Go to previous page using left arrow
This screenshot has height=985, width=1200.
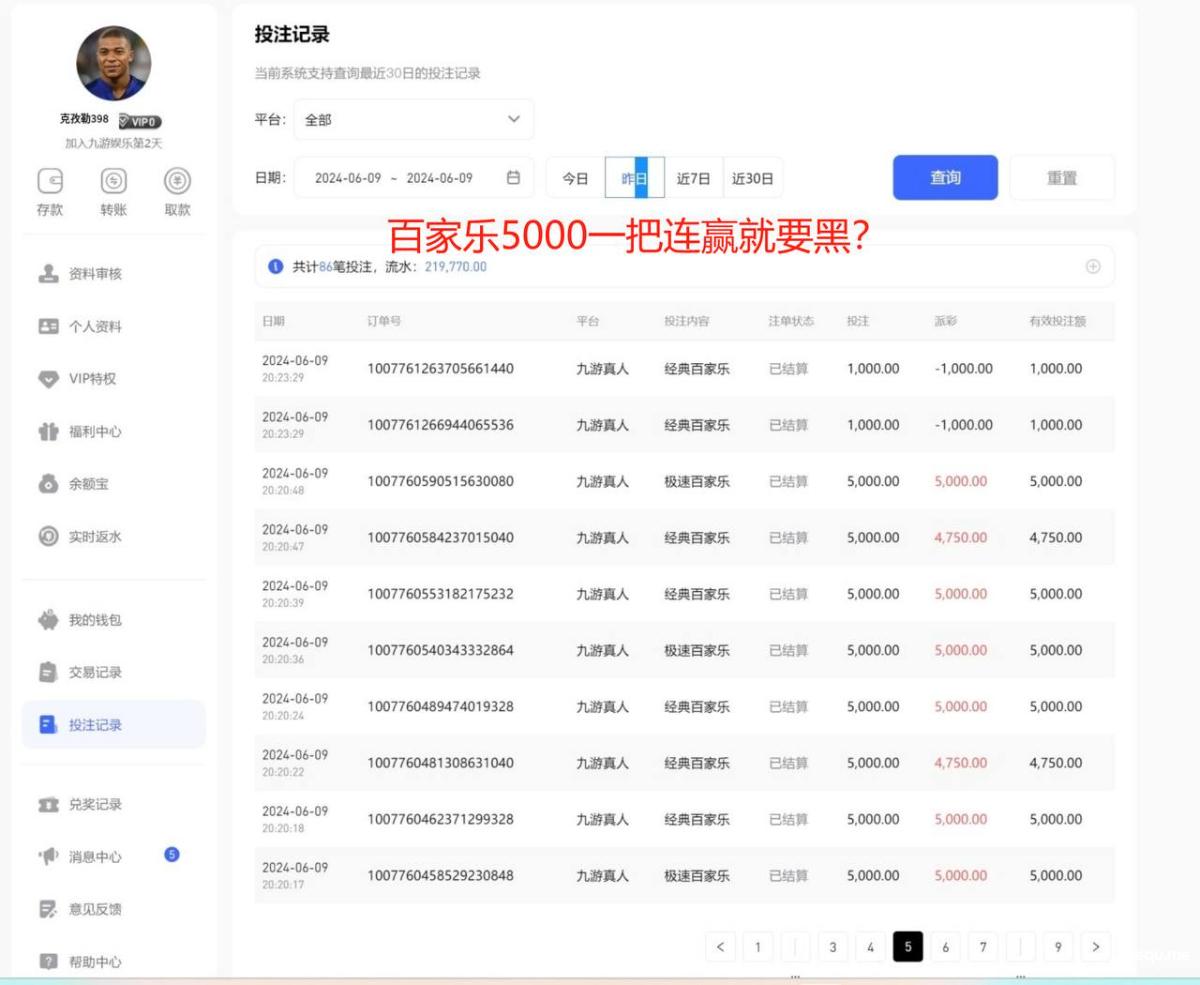[x=720, y=947]
